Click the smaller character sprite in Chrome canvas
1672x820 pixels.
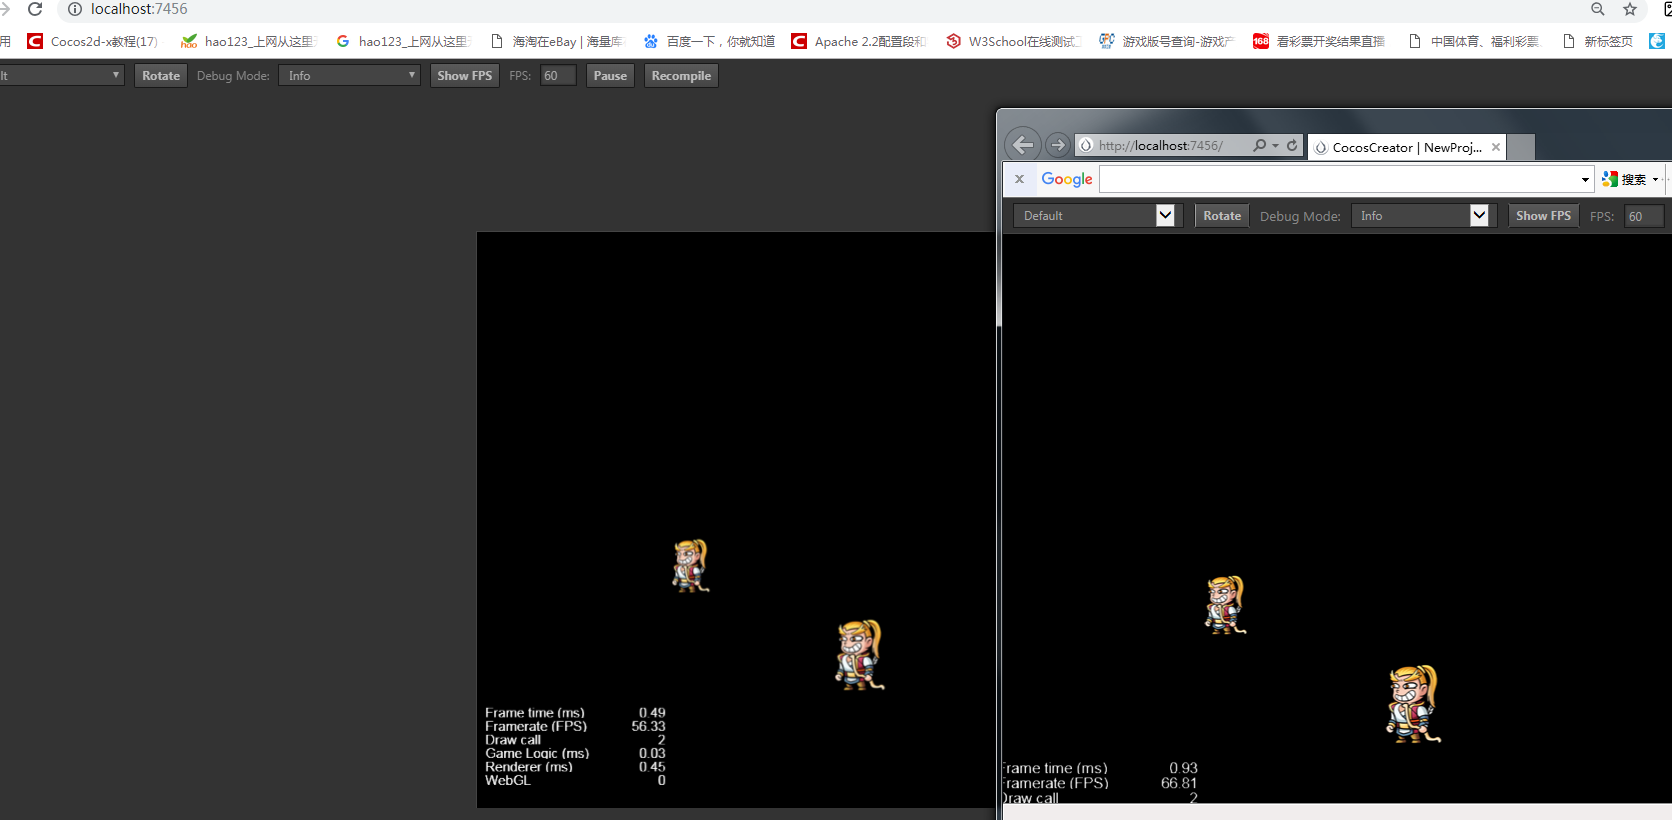point(690,566)
